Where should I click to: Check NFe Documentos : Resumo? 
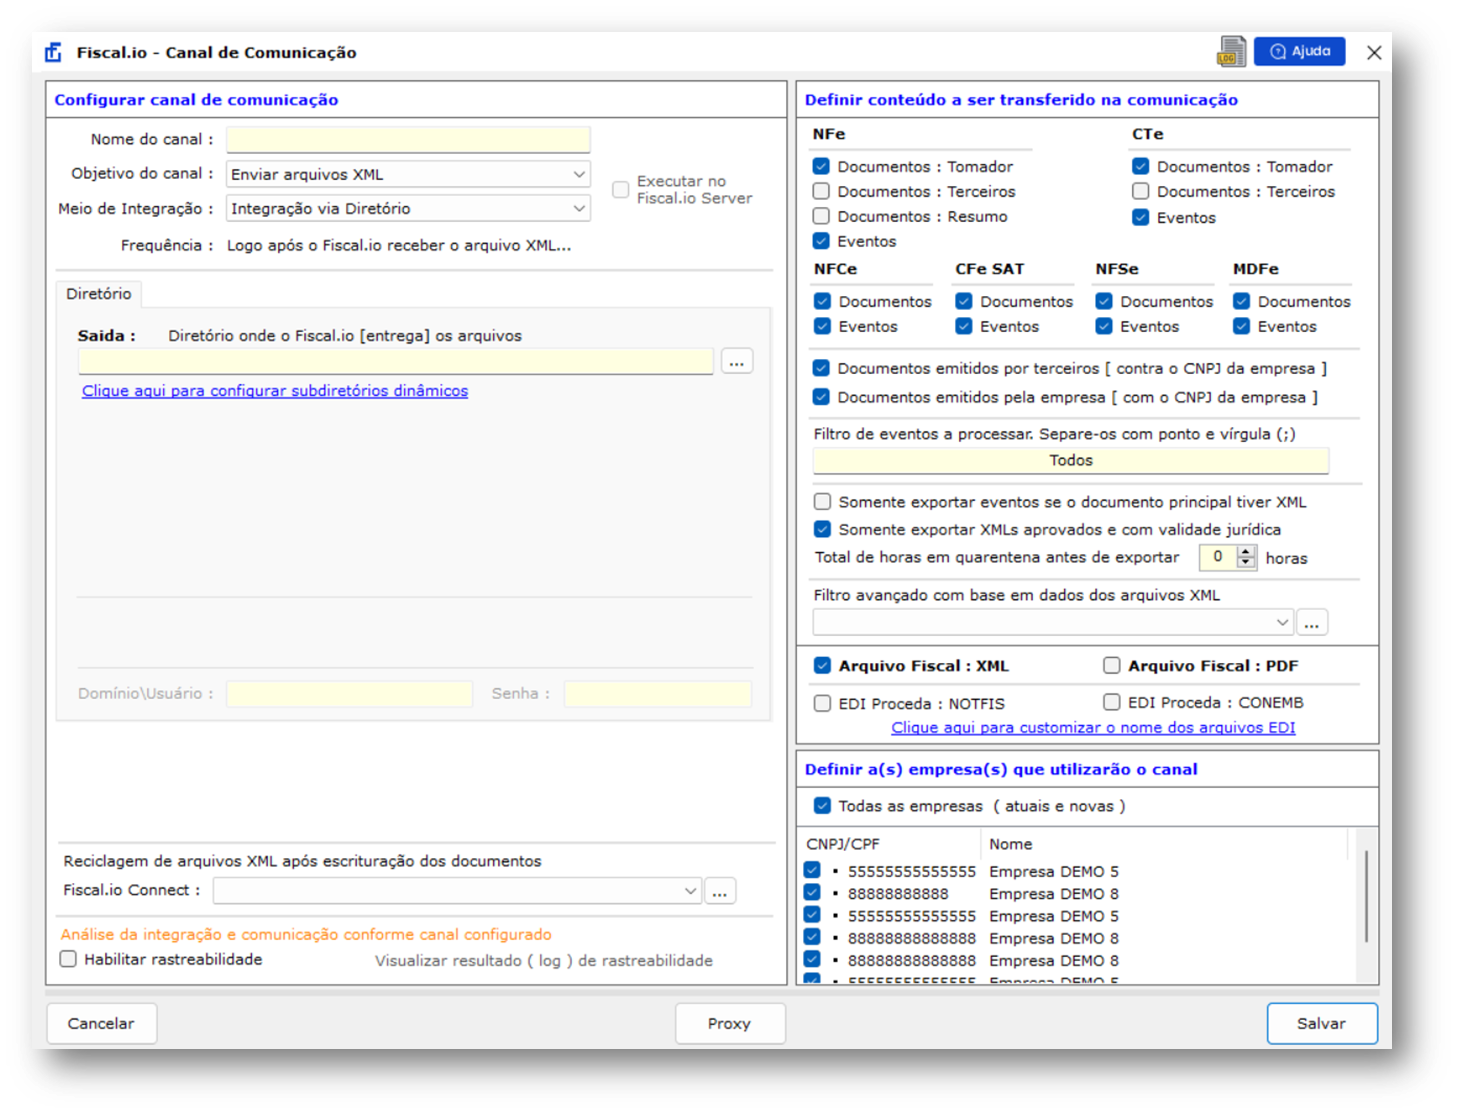point(821,216)
